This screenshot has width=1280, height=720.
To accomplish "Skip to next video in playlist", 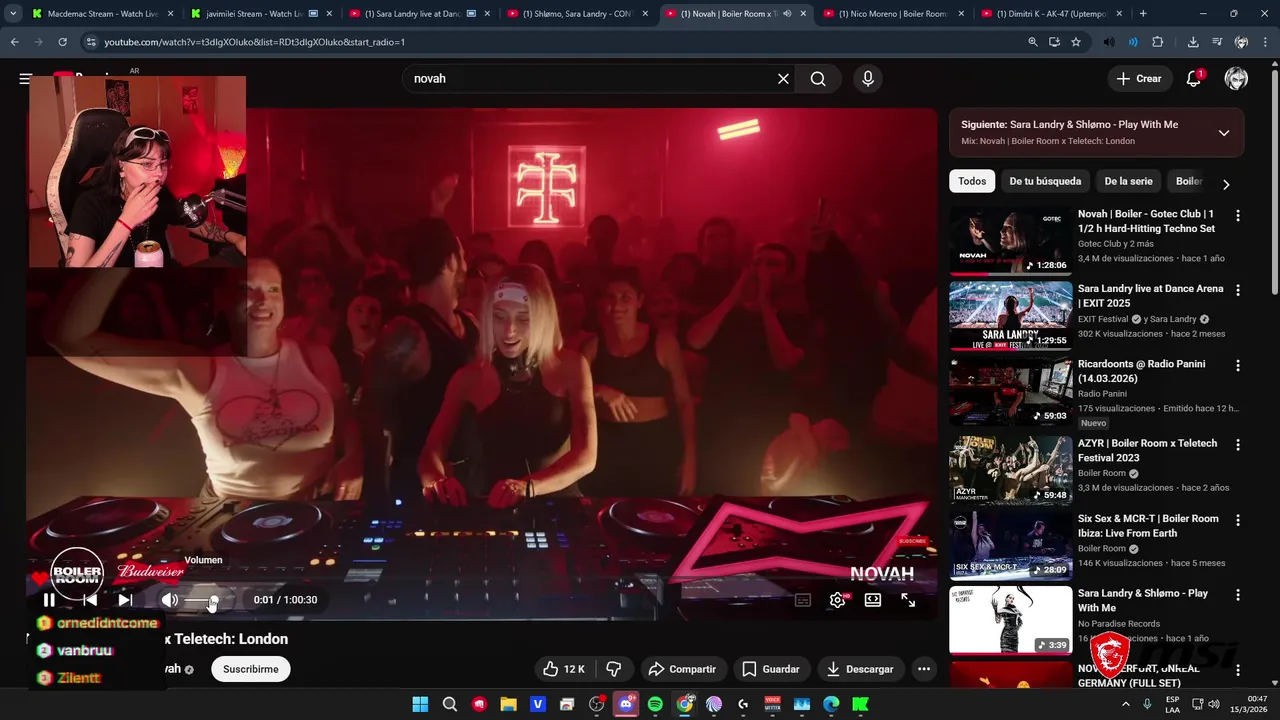I will click(x=125, y=600).
